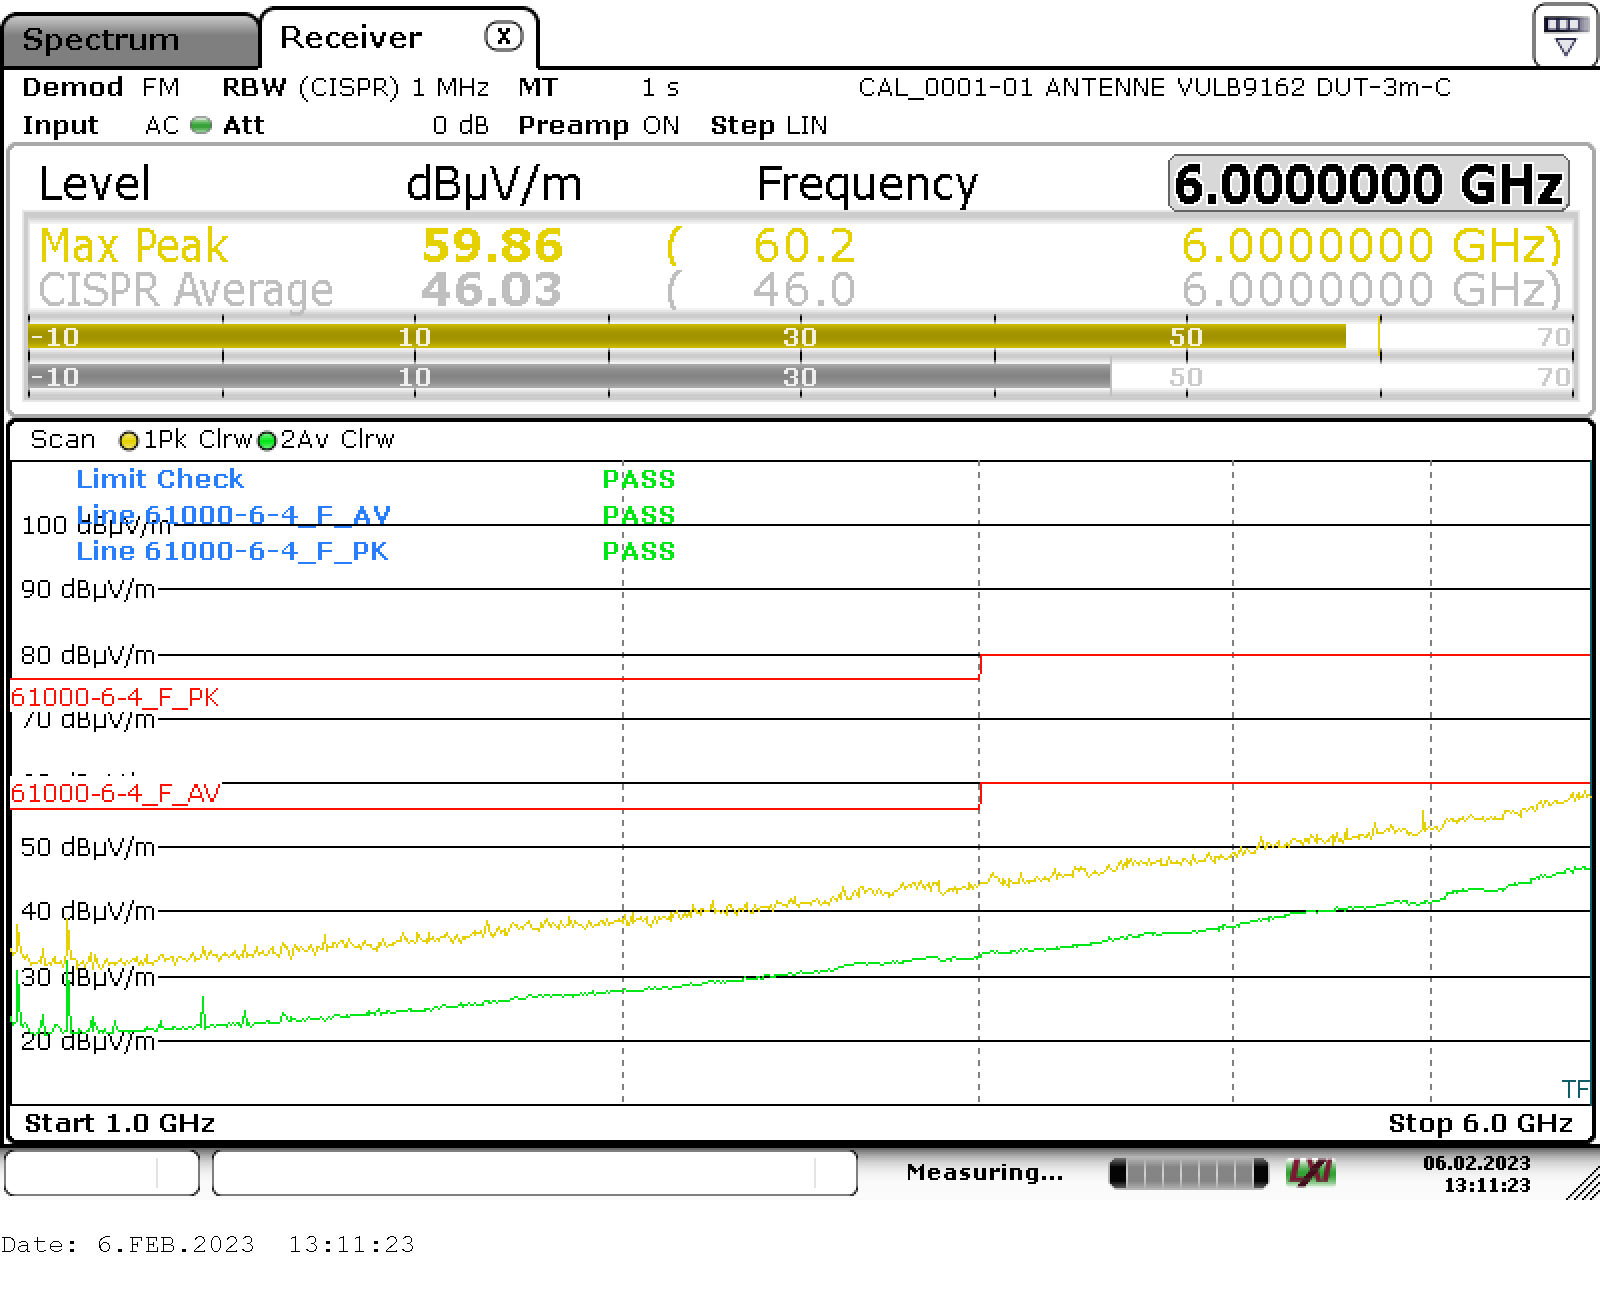Click the small empty status field at bottom left
The width and height of the screenshot is (1600, 1292).
101,1172
